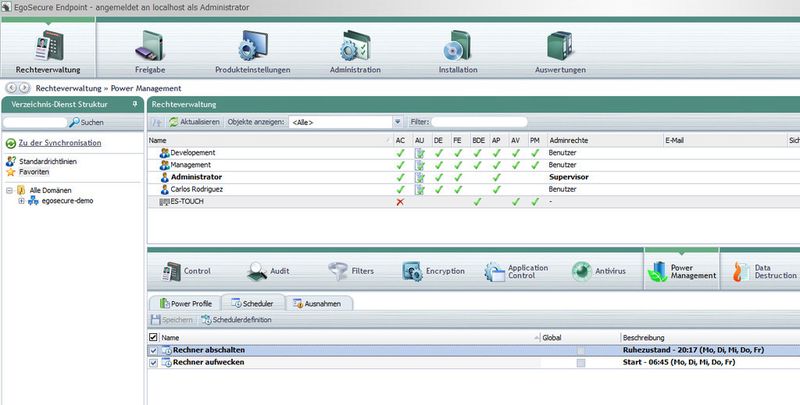Toggle Global box for Rechner aufwecken
The image size is (800, 405).
point(581,363)
